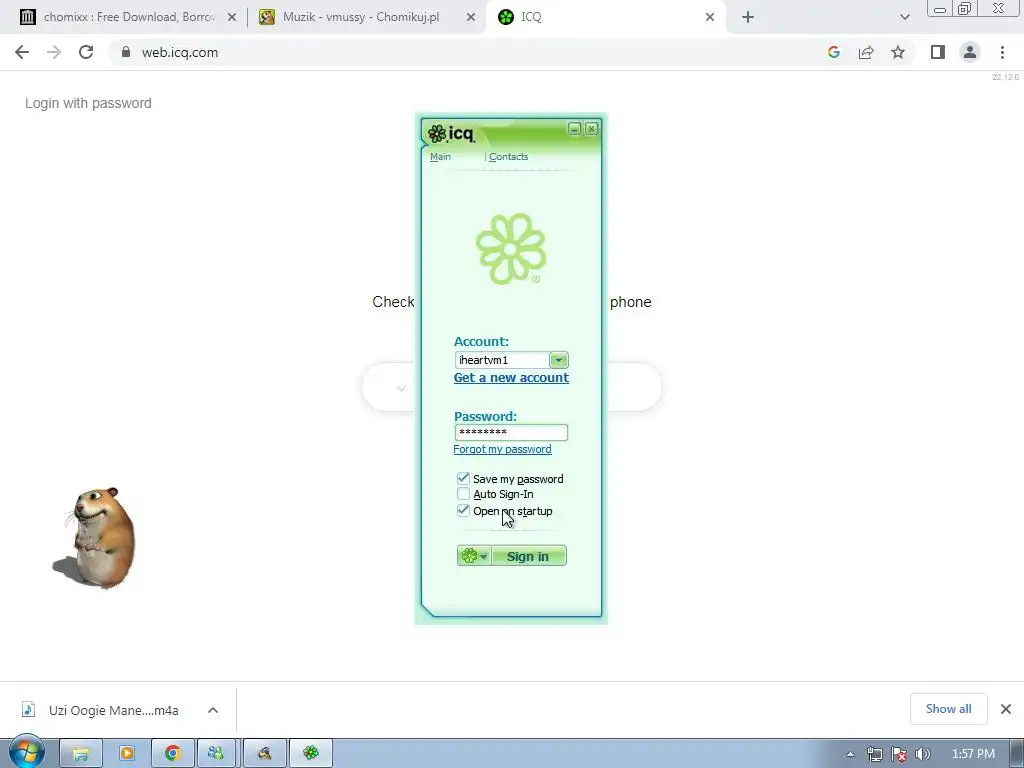Screen dimensions: 1024x768
Task: Click Show all downloads
Action: (x=948, y=709)
